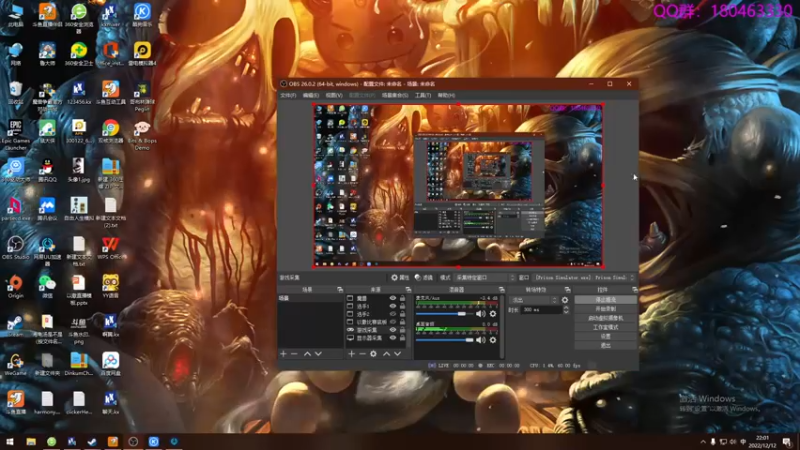The height and width of the screenshot is (450, 800).
Task: Open the 场景集合(S) menu
Action: 395,95
